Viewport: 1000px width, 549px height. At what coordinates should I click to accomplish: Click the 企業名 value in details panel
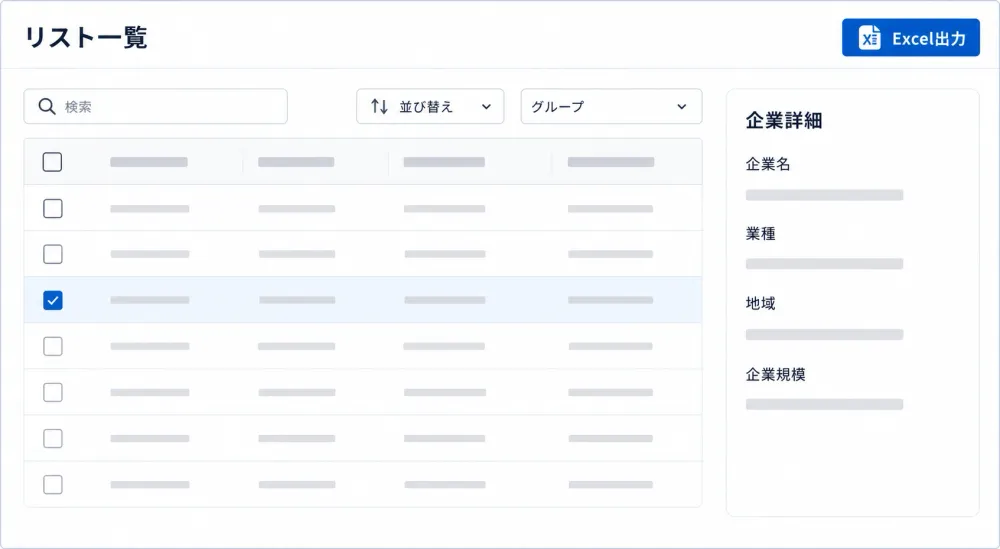point(824,195)
